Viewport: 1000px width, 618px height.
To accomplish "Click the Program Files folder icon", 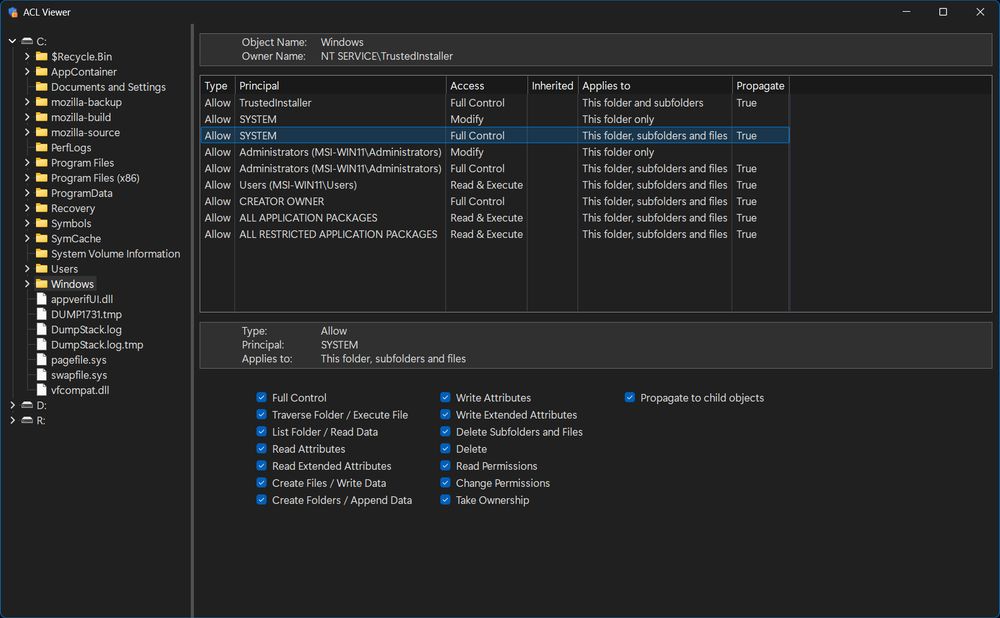I will (41, 163).
